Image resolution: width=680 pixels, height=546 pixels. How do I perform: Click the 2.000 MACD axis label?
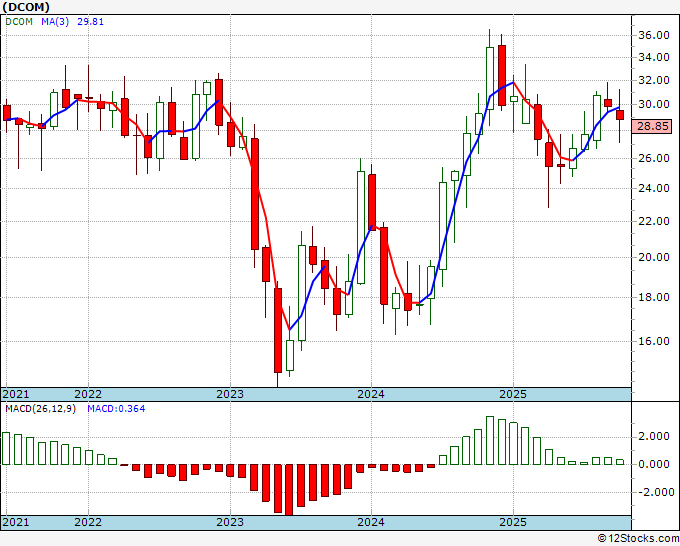654,436
